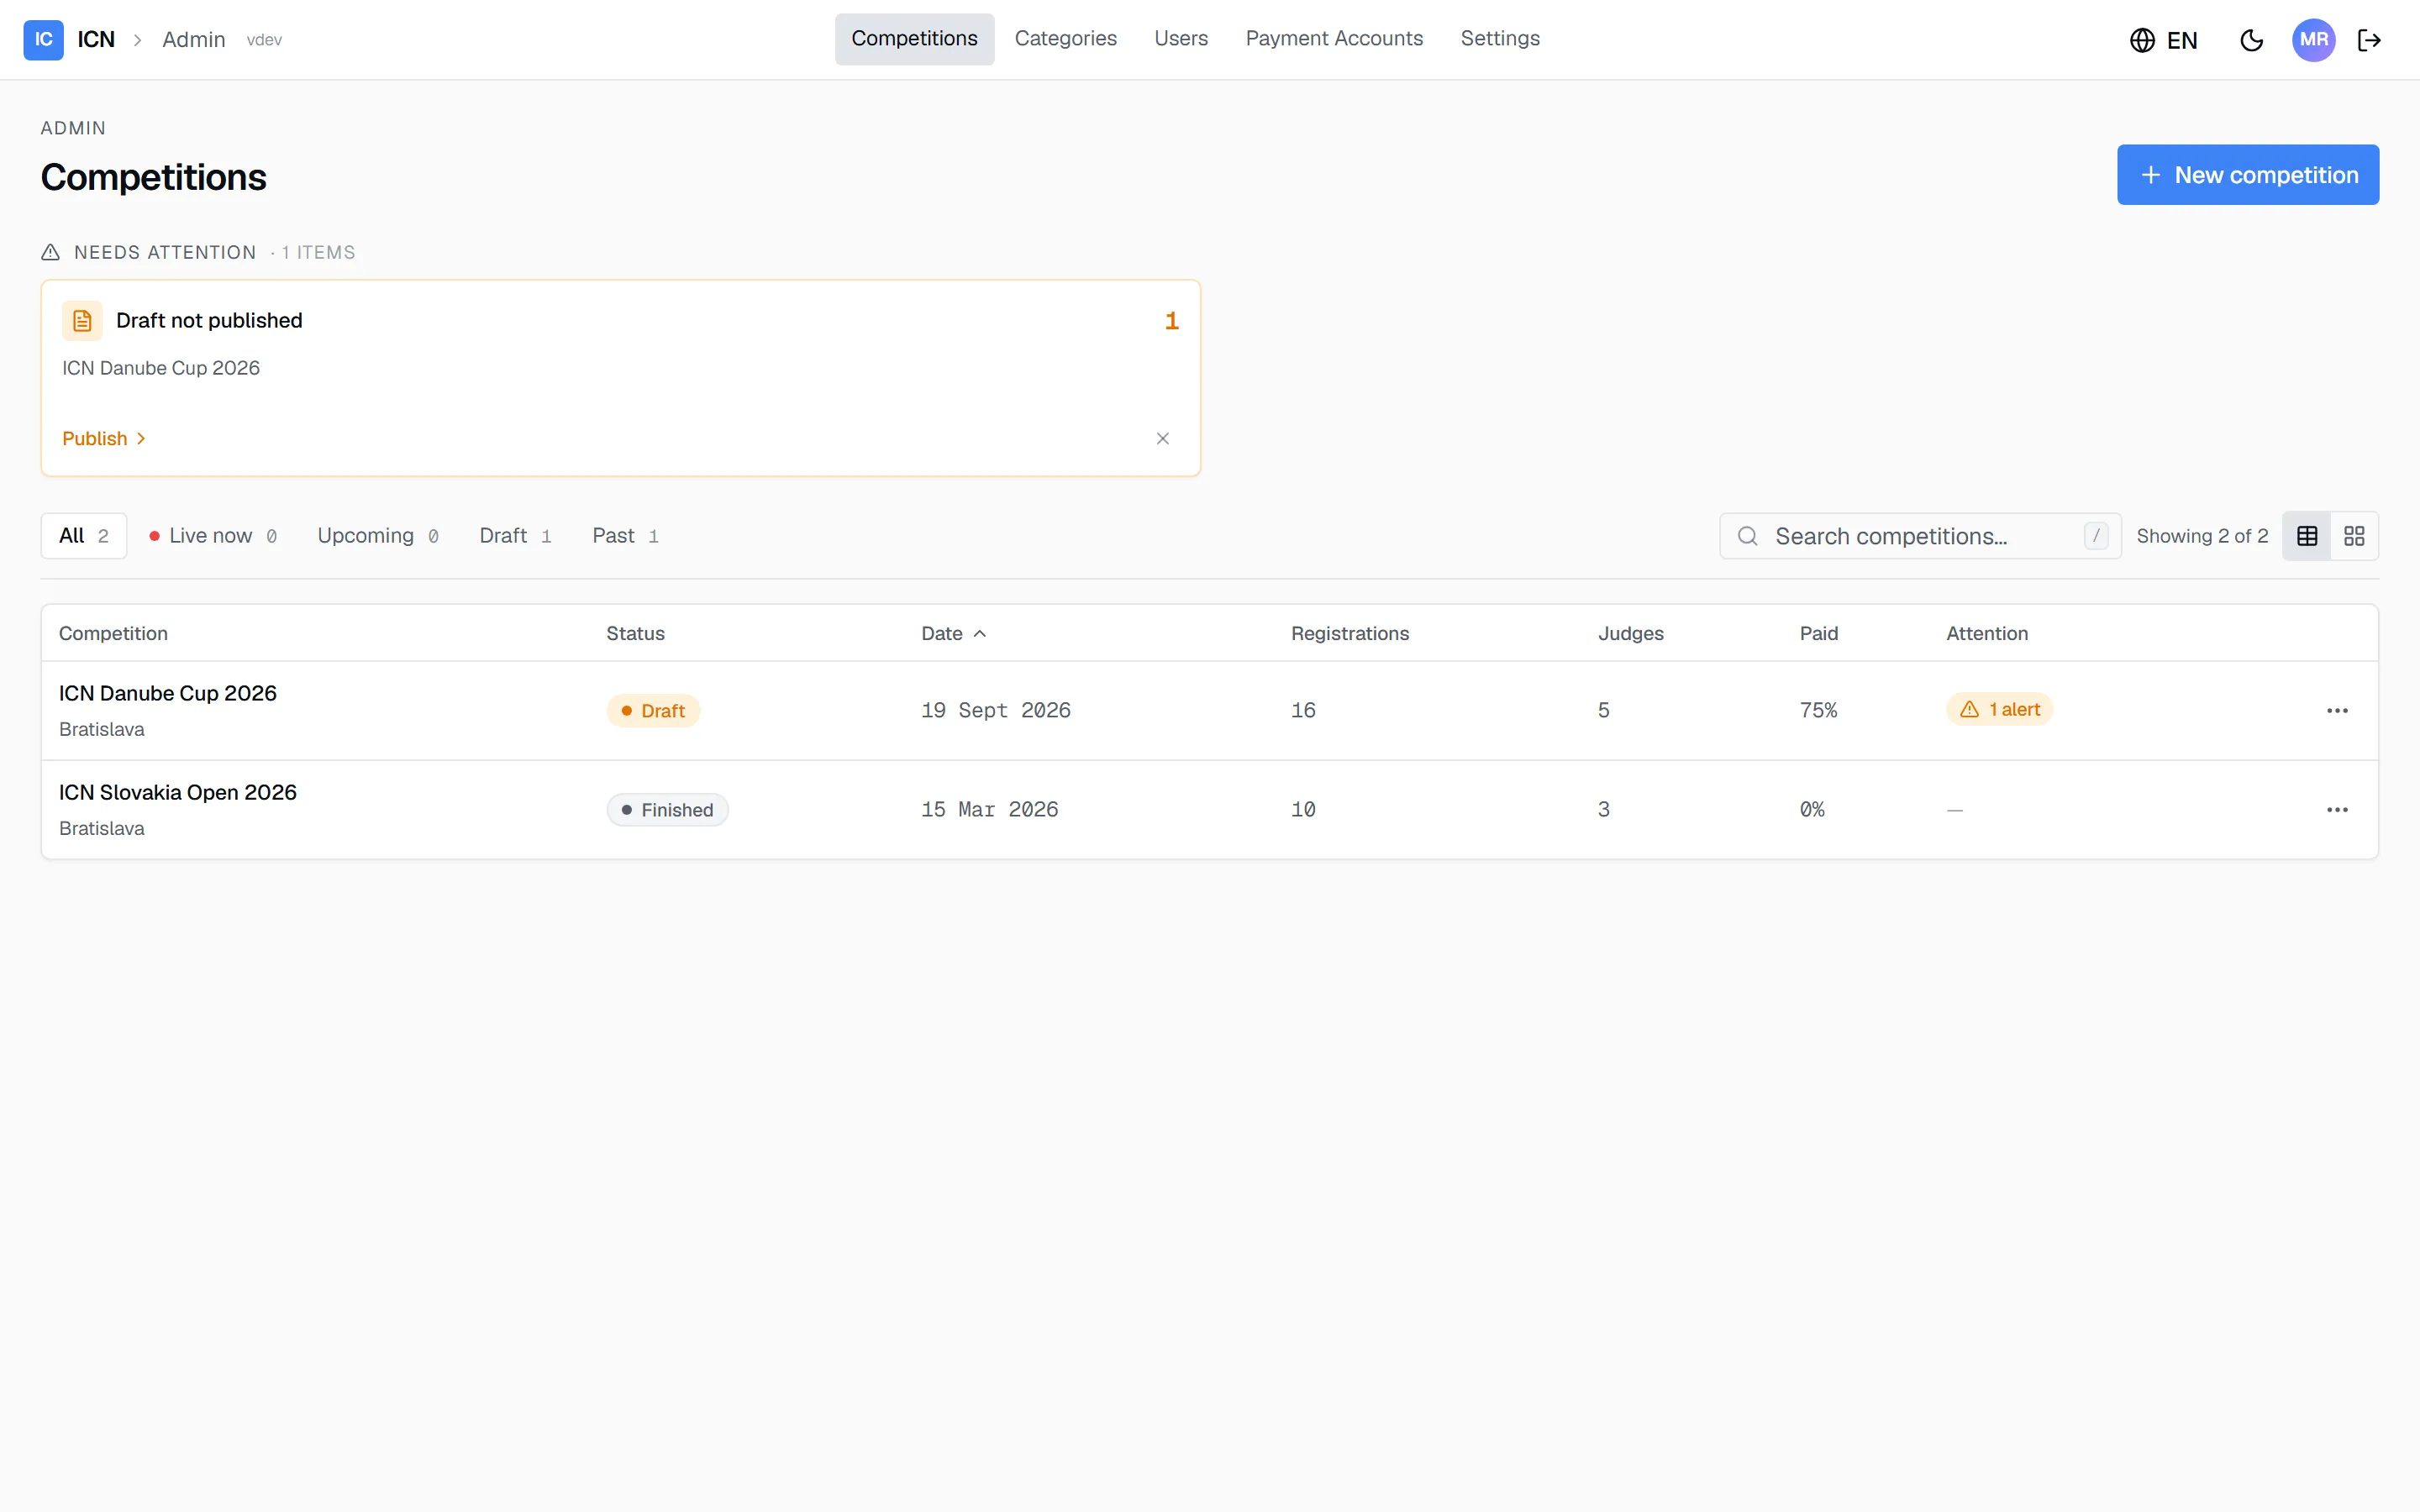Focus the Search competitions field
The width and height of the screenshot is (2420, 1512).
(x=1919, y=536)
